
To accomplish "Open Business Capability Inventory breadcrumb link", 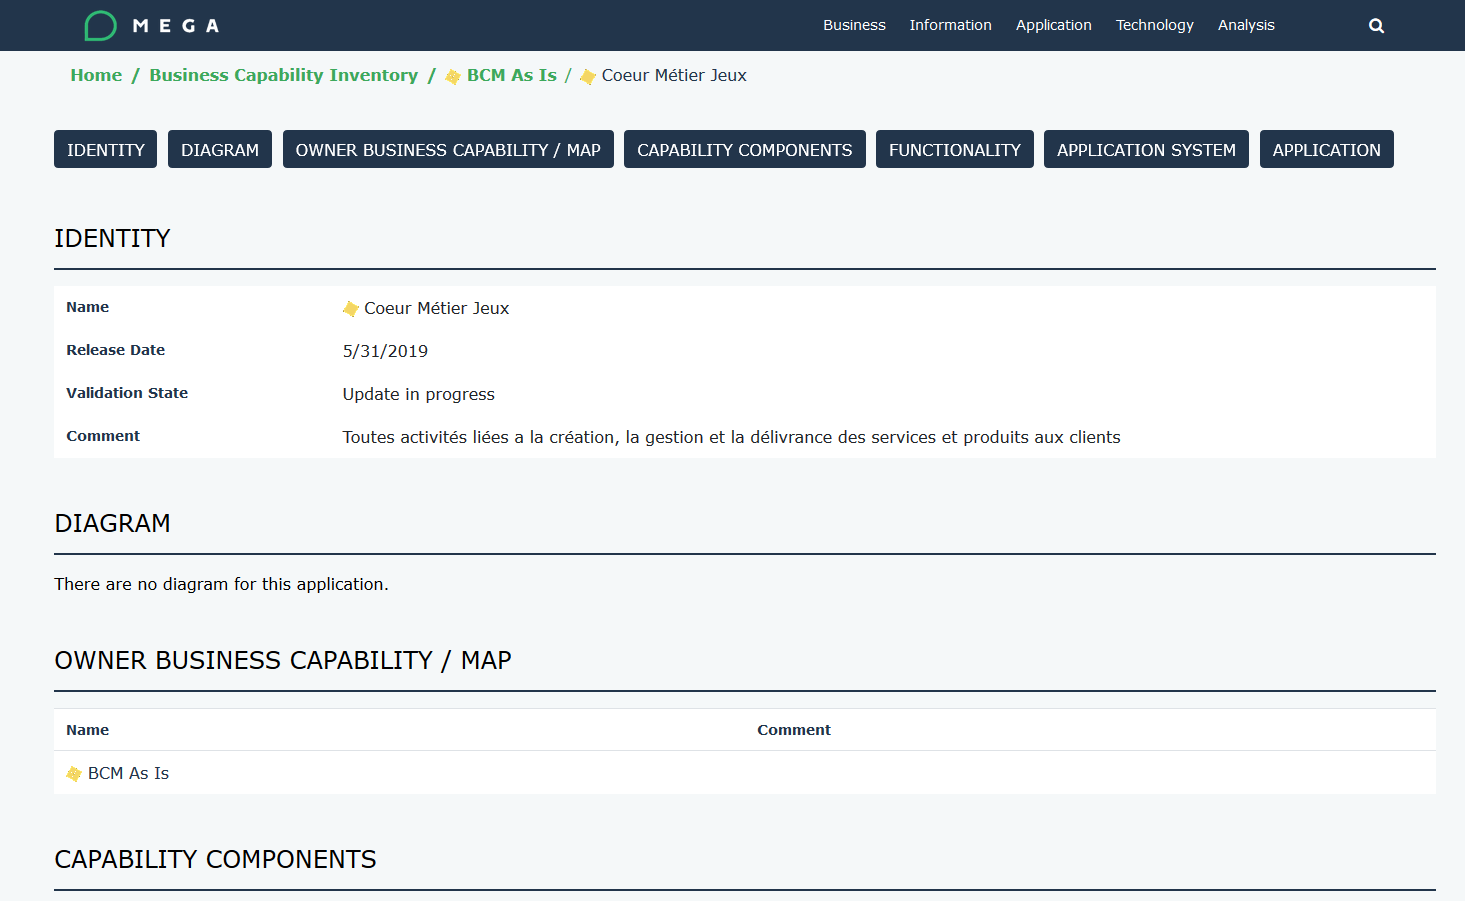I will 283,75.
